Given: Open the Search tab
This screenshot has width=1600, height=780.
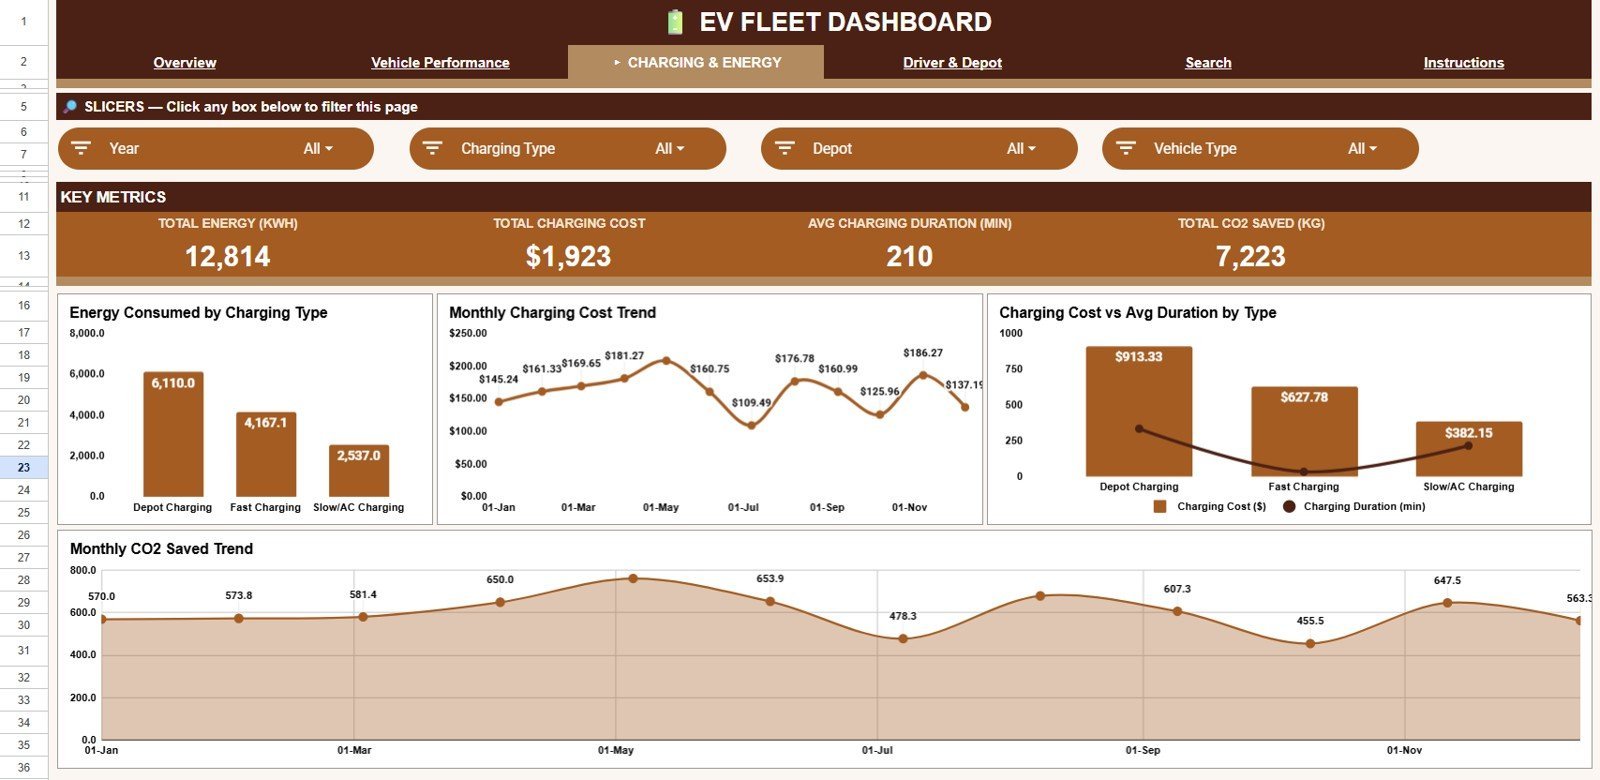Looking at the screenshot, I should click(x=1208, y=62).
